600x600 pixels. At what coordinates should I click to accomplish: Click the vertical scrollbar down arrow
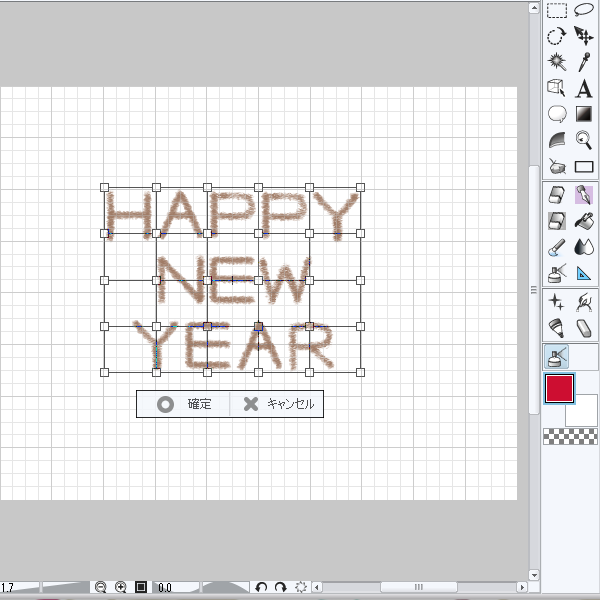click(534, 575)
